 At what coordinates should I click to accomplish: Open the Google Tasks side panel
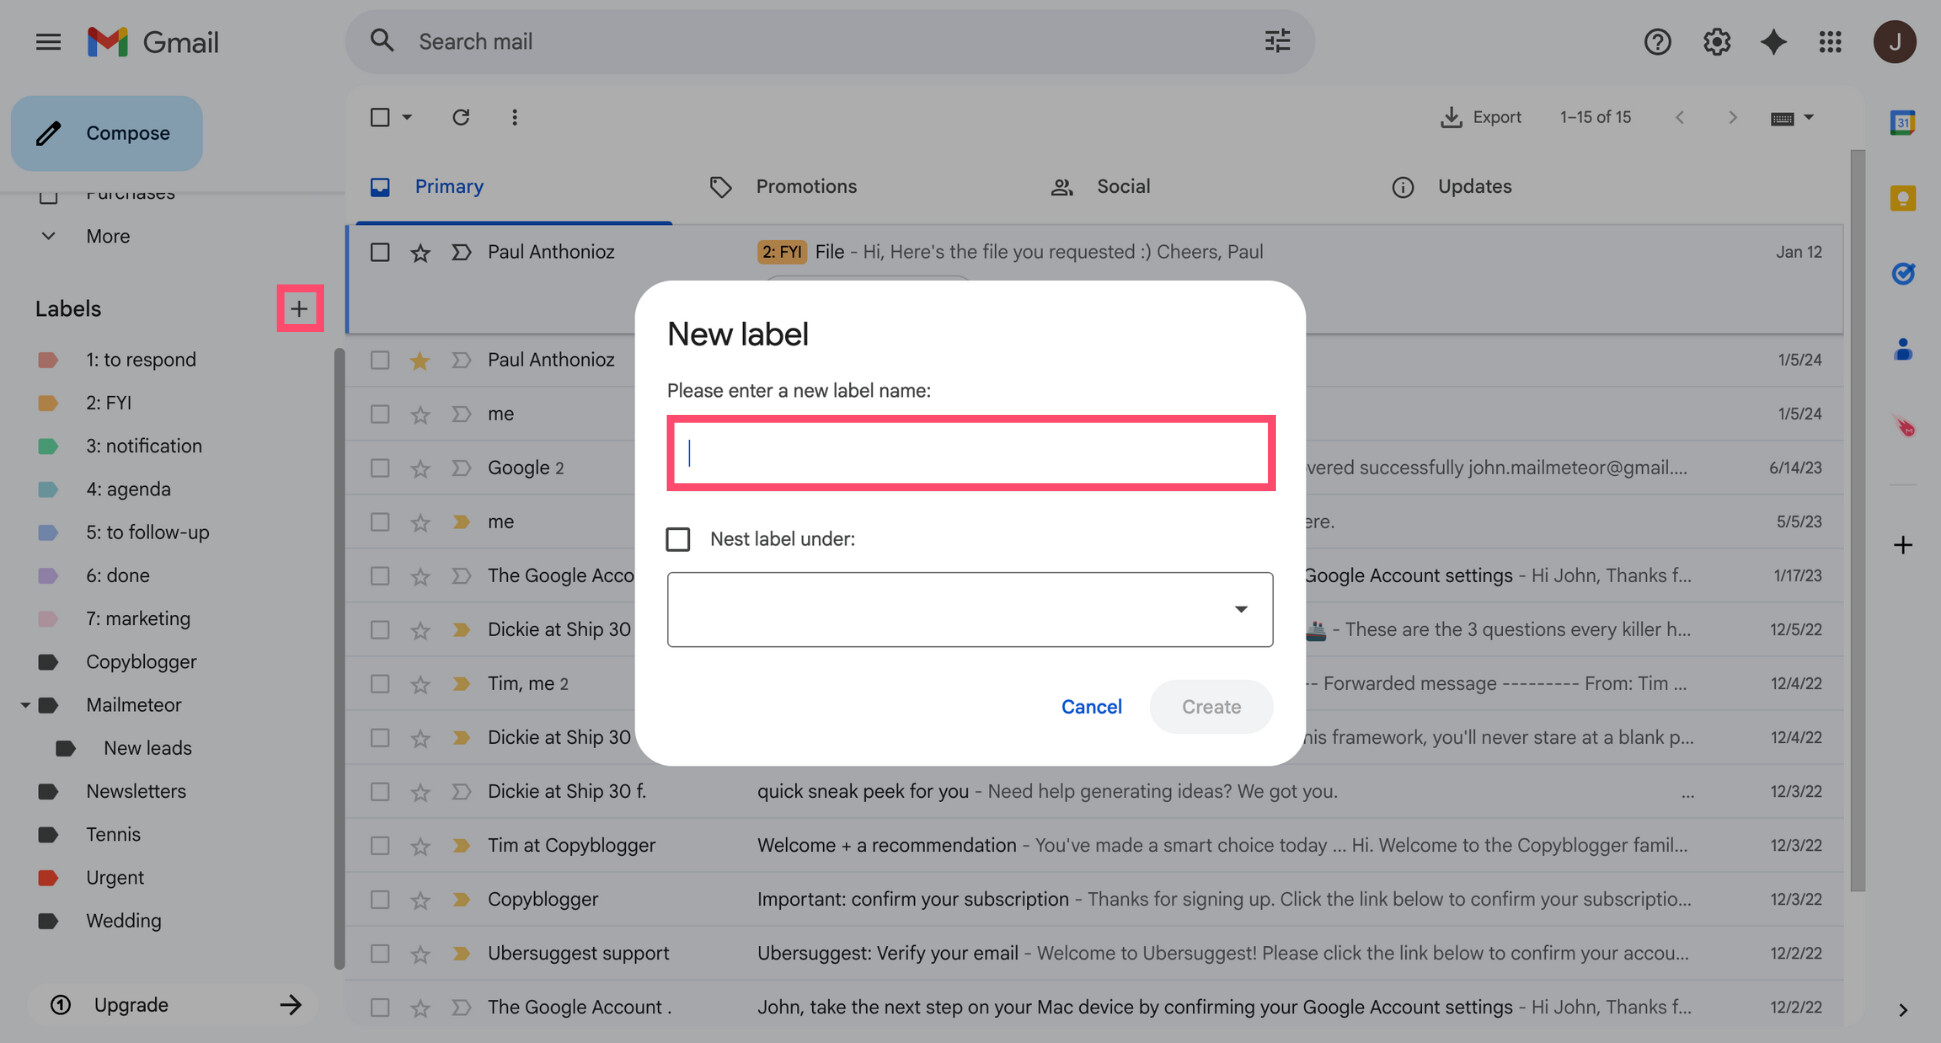[1902, 273]
